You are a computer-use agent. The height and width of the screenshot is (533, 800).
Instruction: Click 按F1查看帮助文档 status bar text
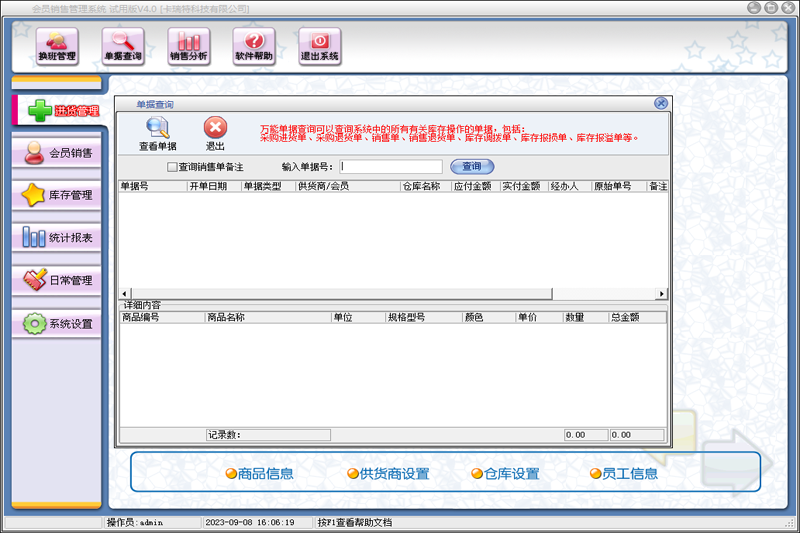pyautogui.click(x=355, y=522)
